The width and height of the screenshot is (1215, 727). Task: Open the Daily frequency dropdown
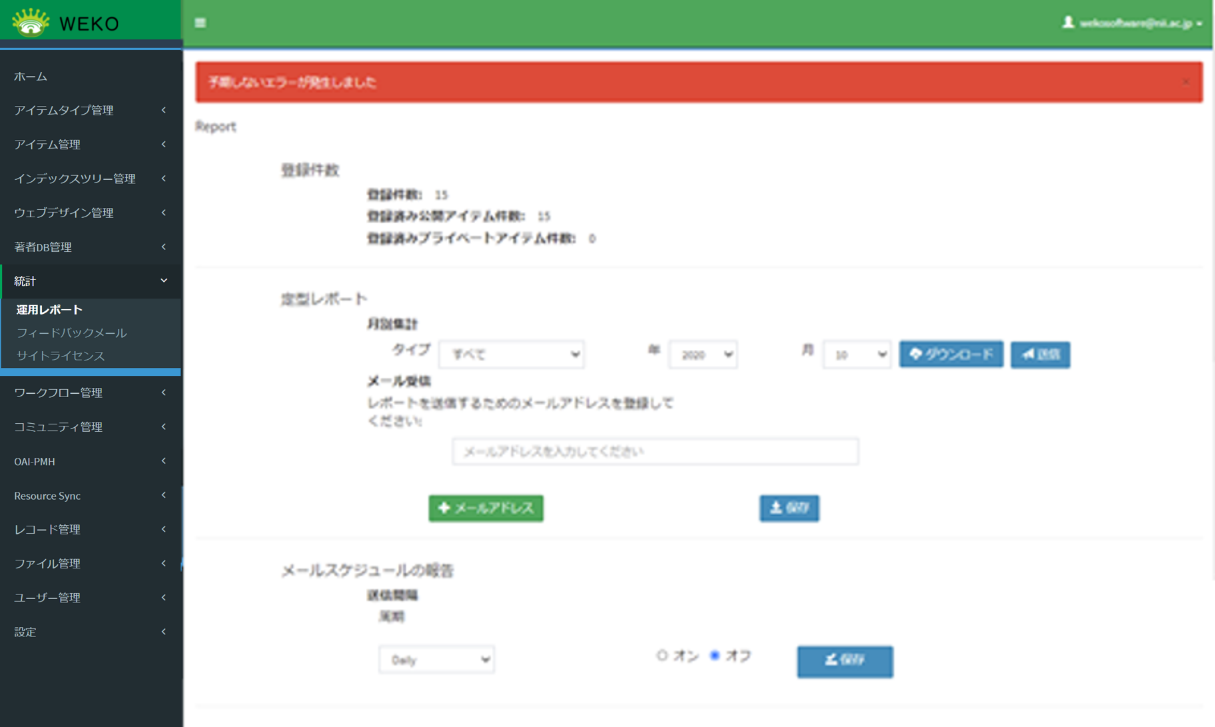pyautogui.click(x=437, y=660)
